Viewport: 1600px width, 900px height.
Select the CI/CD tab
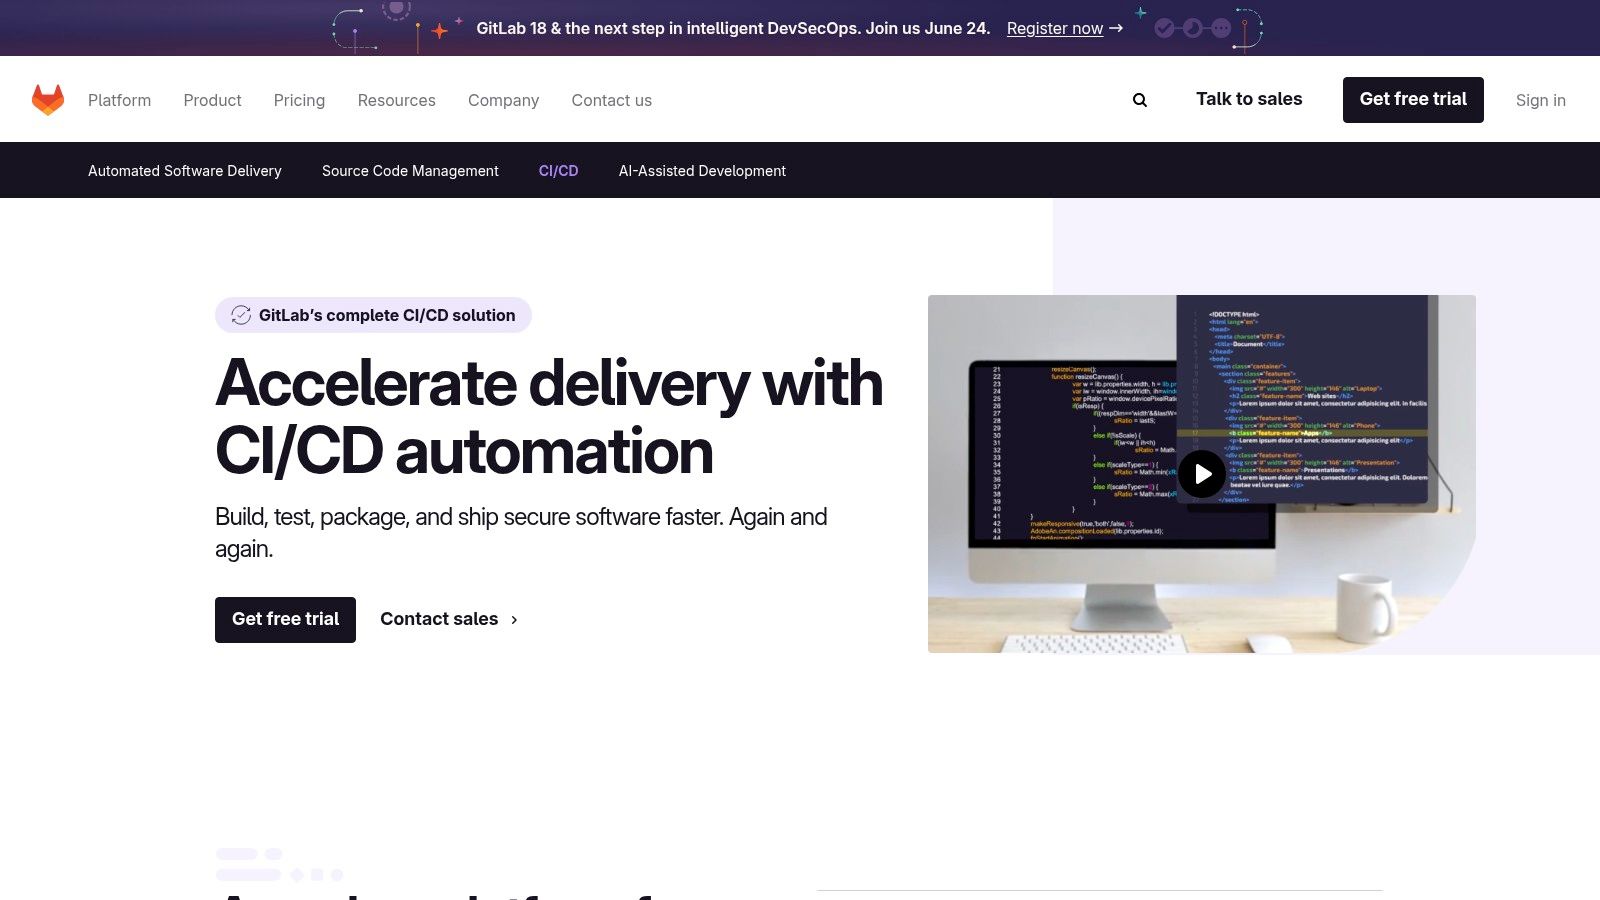pyautogui.click(x=558, y=171)
